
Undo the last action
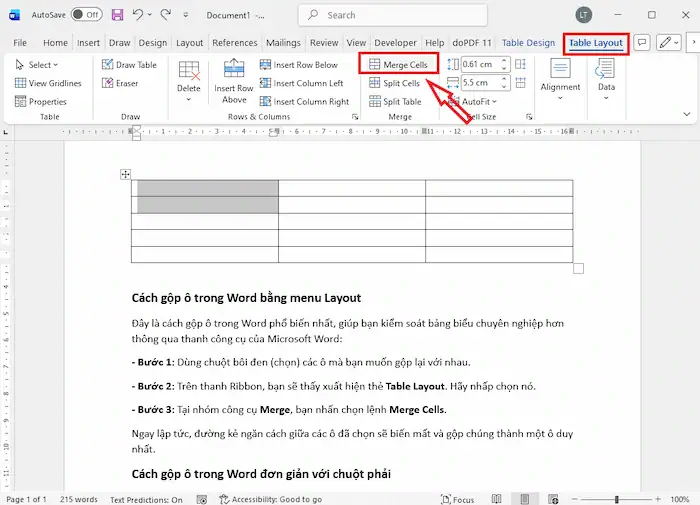tap(138, 15)
